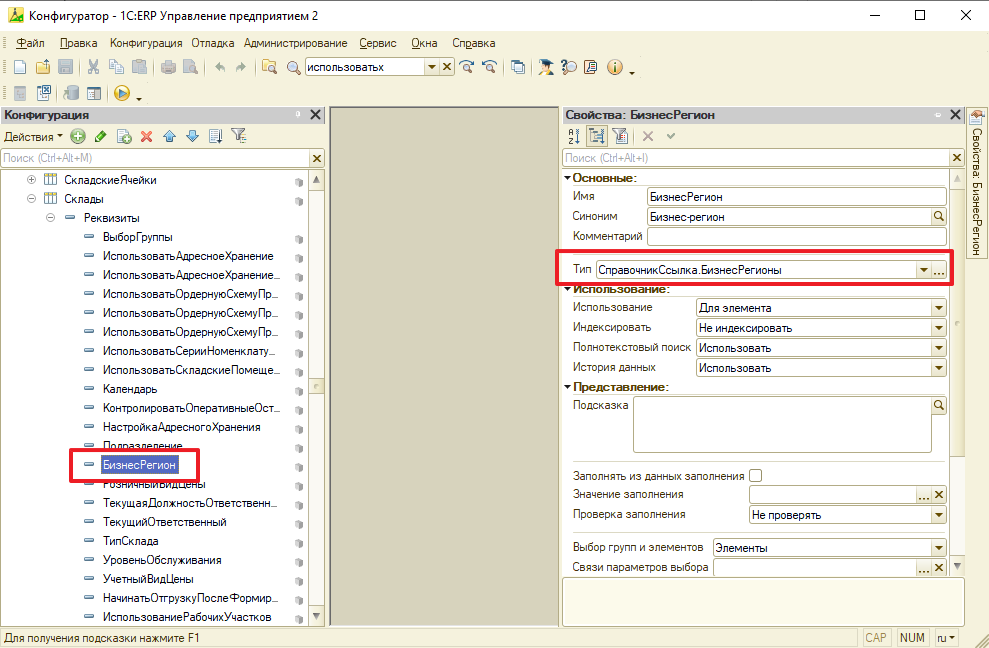The image size is (989, 648).
Task: Open Выбор групп и элементов dropdown
Action: [x=939, y=548]
